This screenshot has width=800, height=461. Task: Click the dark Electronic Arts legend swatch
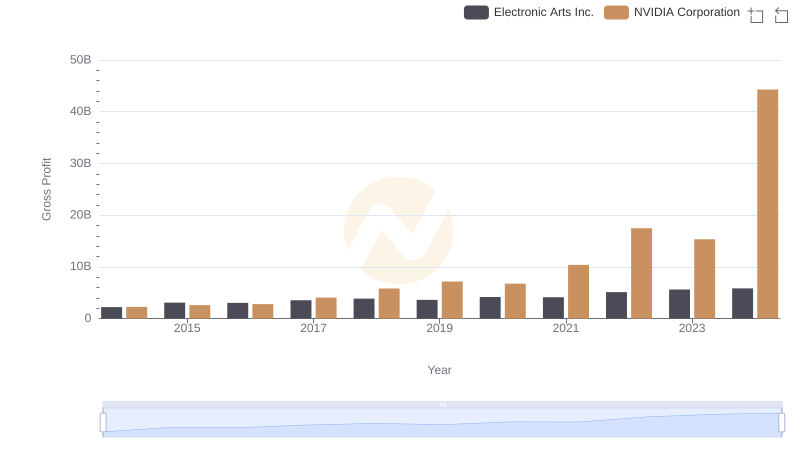point(476,12)
